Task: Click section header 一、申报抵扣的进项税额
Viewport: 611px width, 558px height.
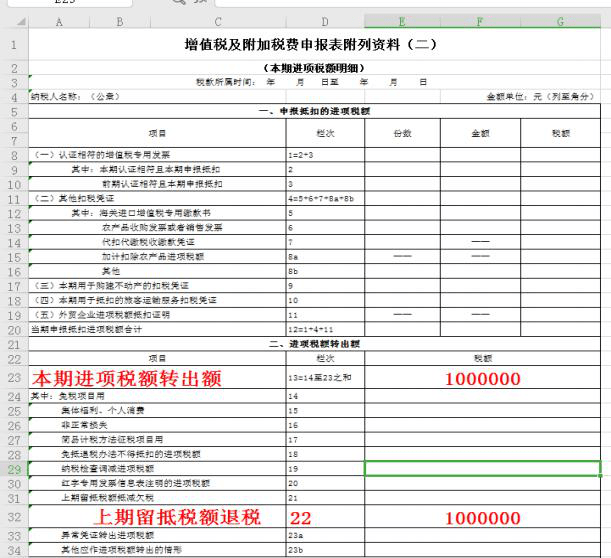Action: (314, 111)
